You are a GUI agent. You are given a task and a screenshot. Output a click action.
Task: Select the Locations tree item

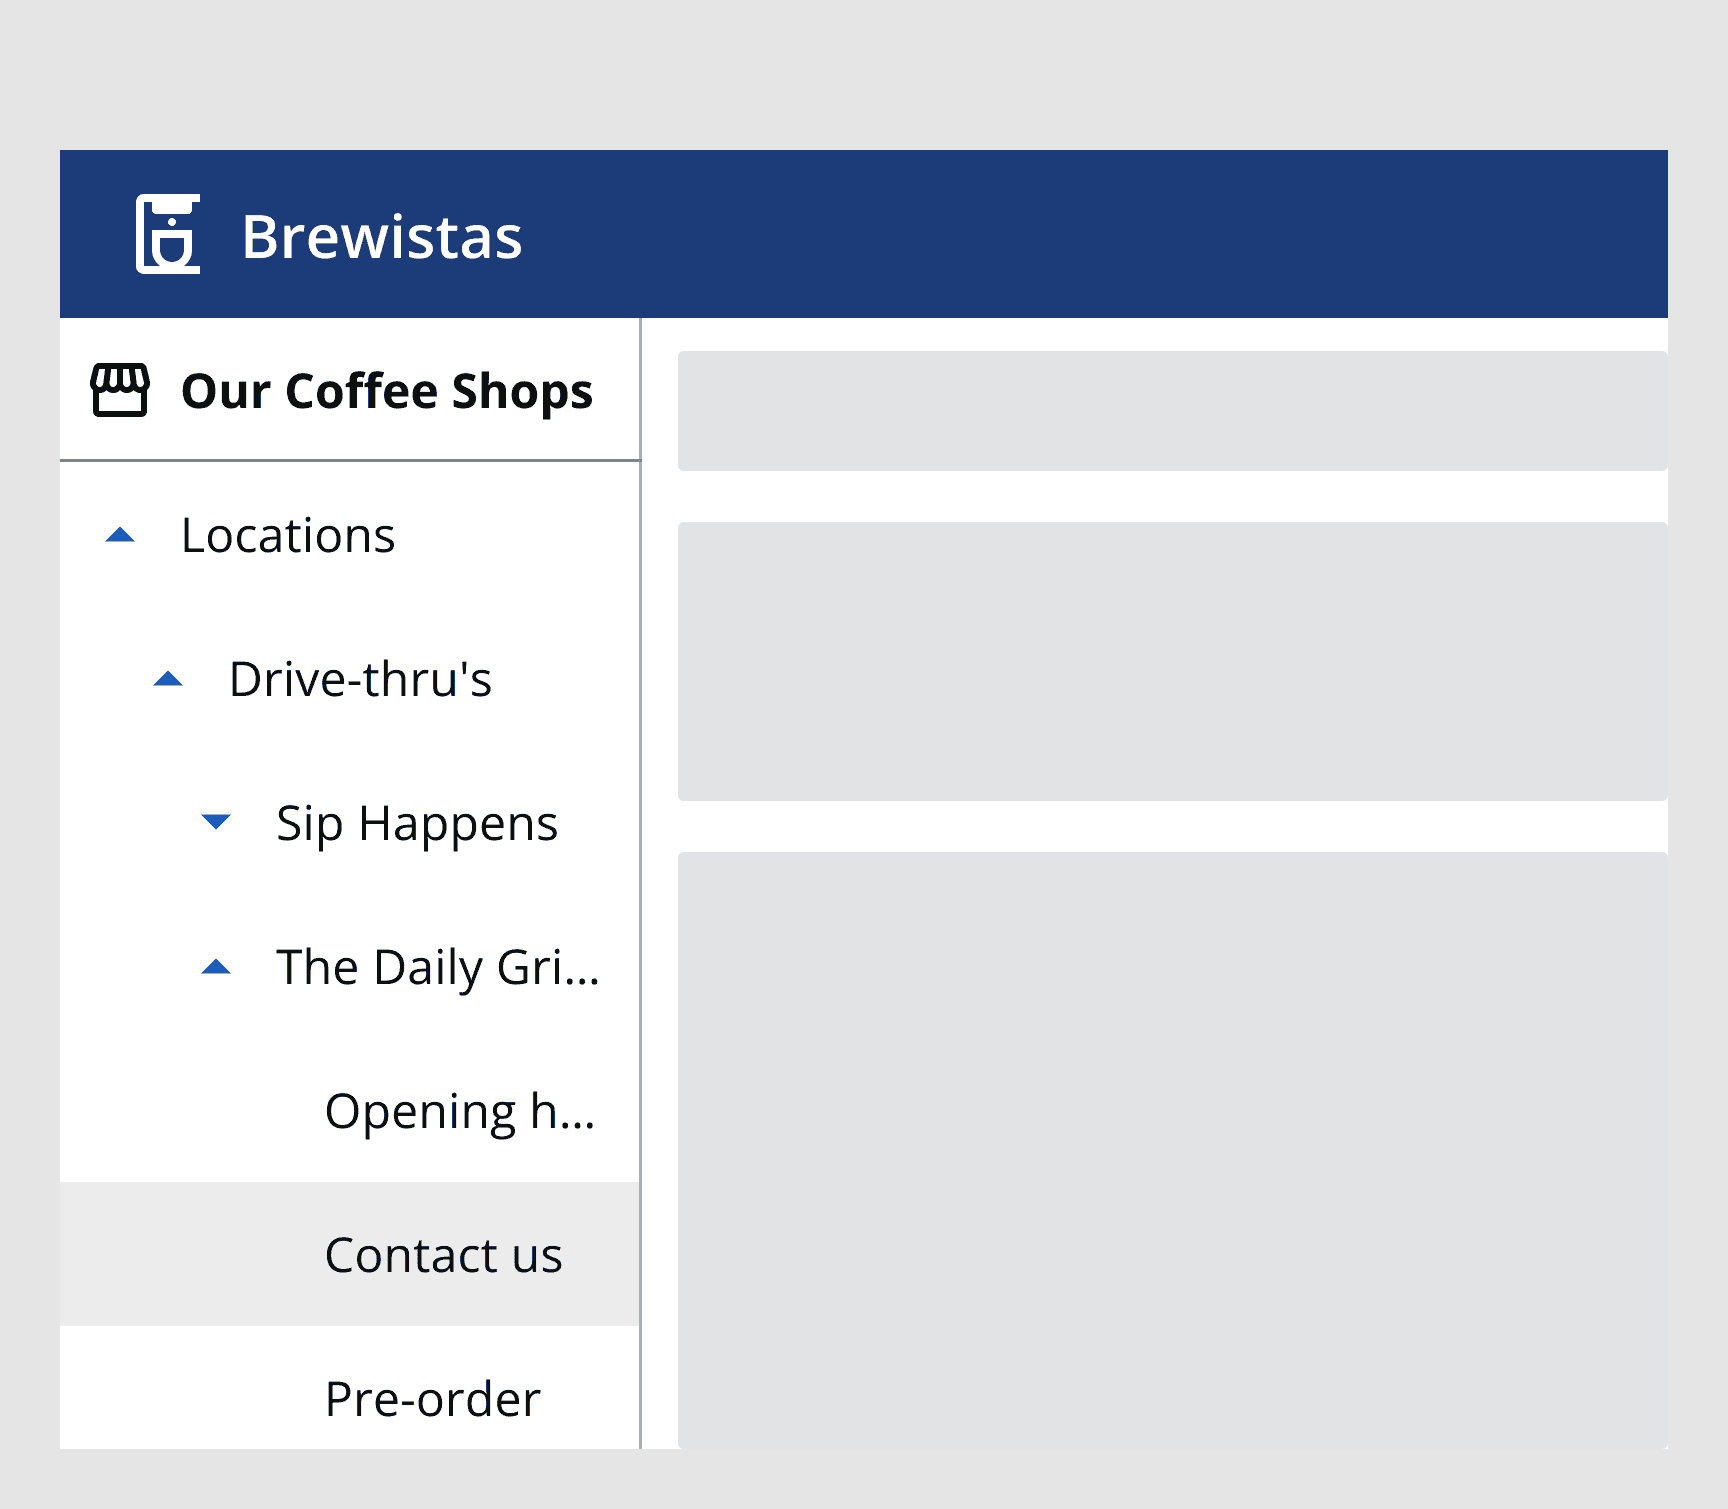288,536
